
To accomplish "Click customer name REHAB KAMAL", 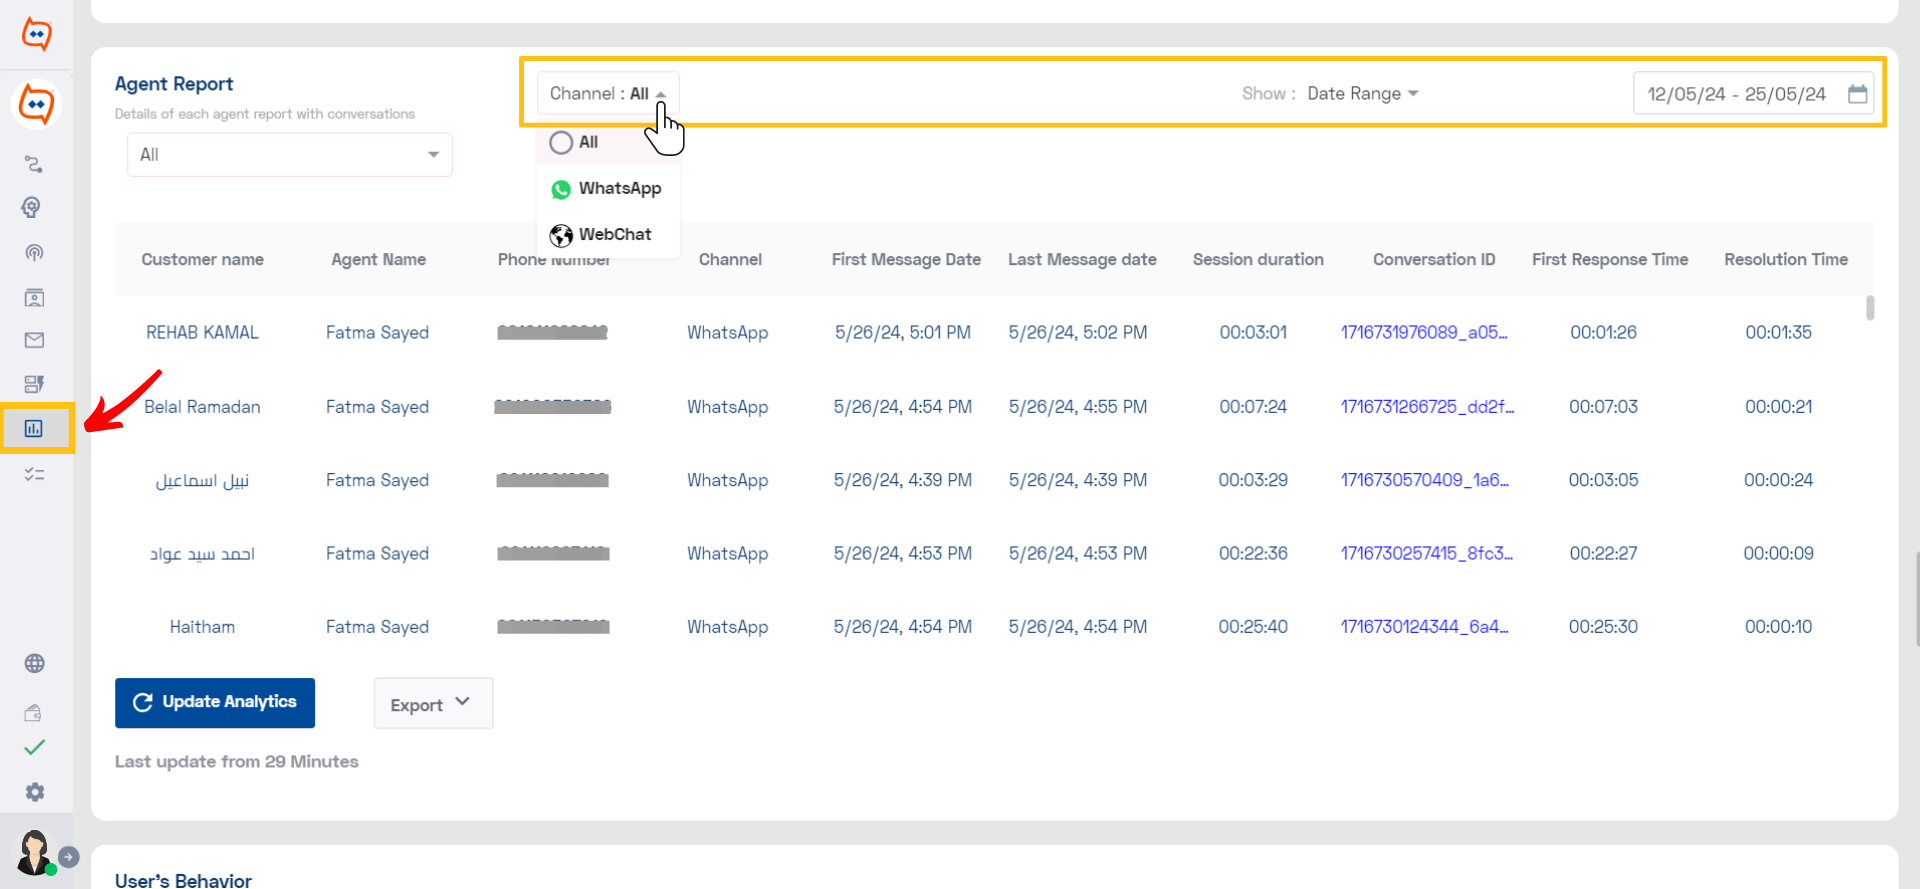I will [202, 332].
